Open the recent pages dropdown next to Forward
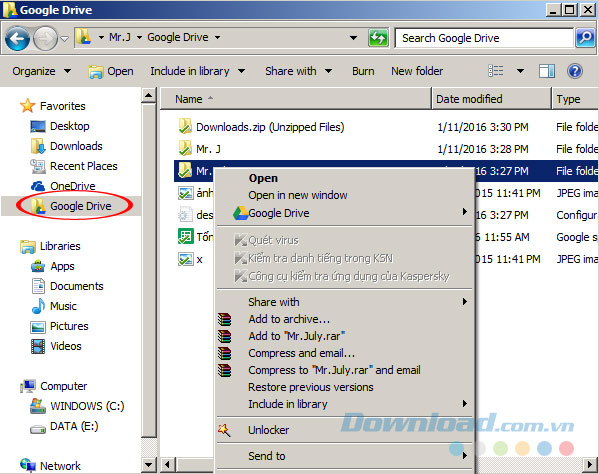 (x=65, y=39)
